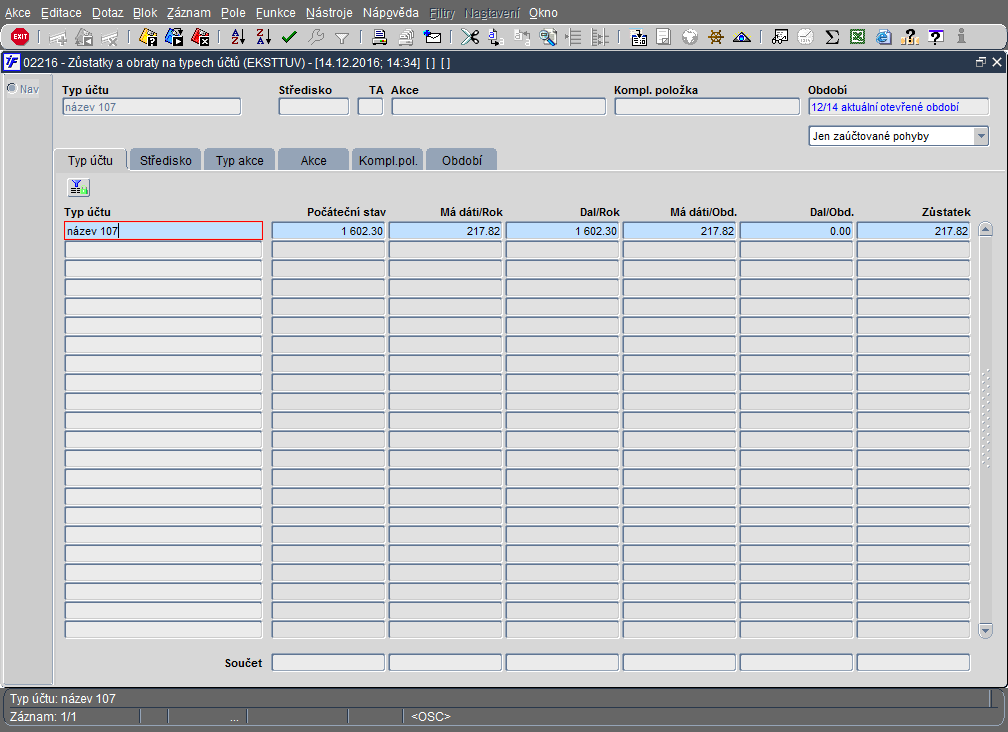Click the Typ účtu header input 'název 107'
This screenshot has height=732, width=1008.
[x=152, y=107]
